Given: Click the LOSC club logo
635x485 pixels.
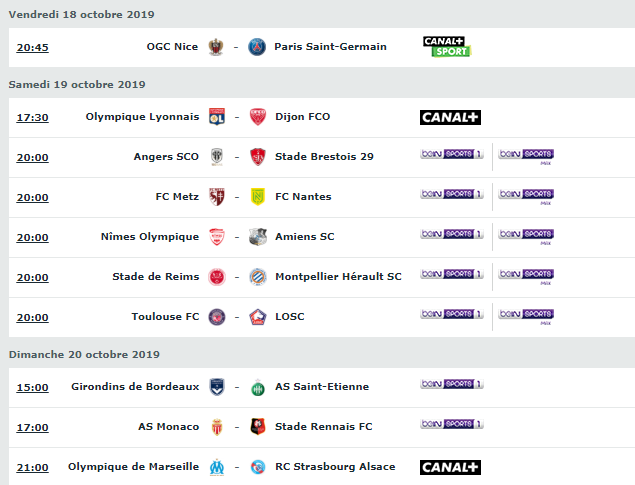Looking at the screenshot, I should coord(258,317).
